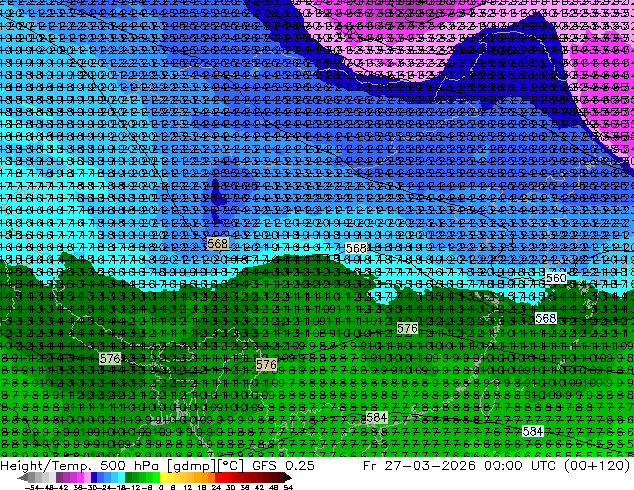Click the '24' legend scale value
This screenshot has width=634, height=490.
[216, 487]
